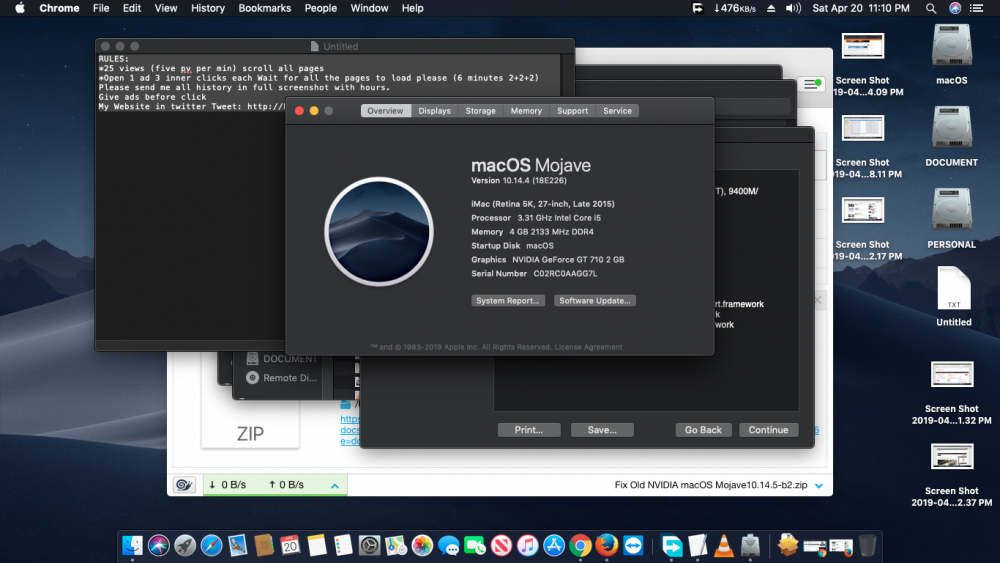Viewport: 1000px width, 563px height.
Task: Open System Preferences gear in dock
Action: (369, 546)
